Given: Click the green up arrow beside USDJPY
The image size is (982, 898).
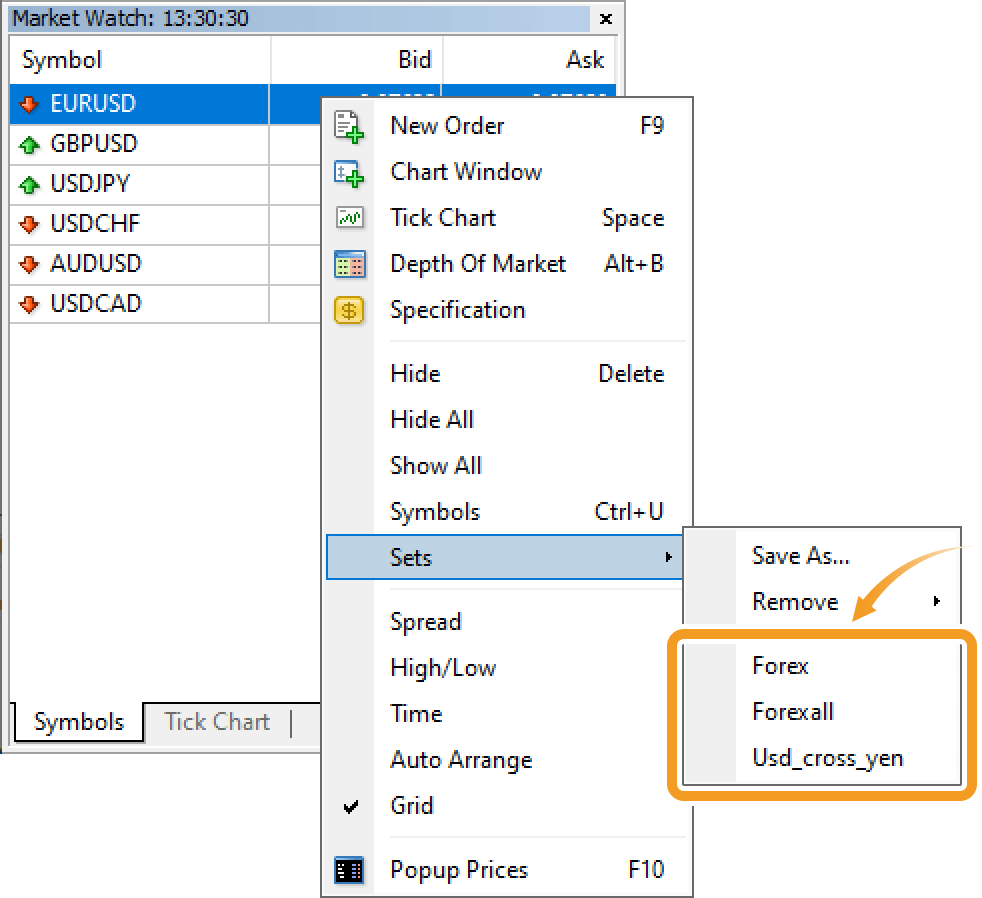Looking at the screenshot, I should point(29,185).
